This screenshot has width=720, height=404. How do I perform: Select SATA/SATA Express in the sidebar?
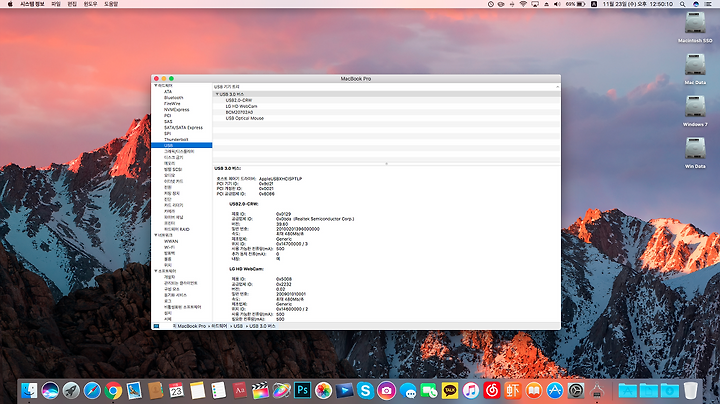(x=183, y=128)
